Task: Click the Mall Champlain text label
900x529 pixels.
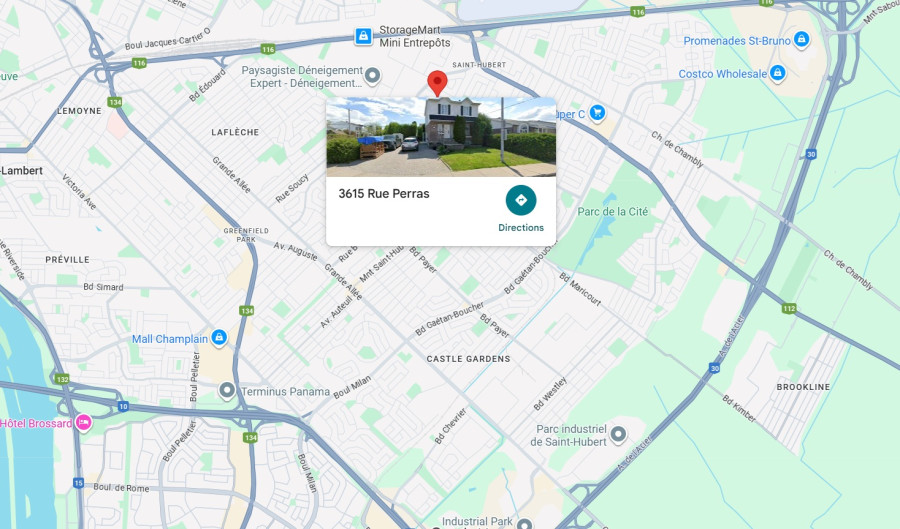Action: pyautogui.click(x=170, y=339)
